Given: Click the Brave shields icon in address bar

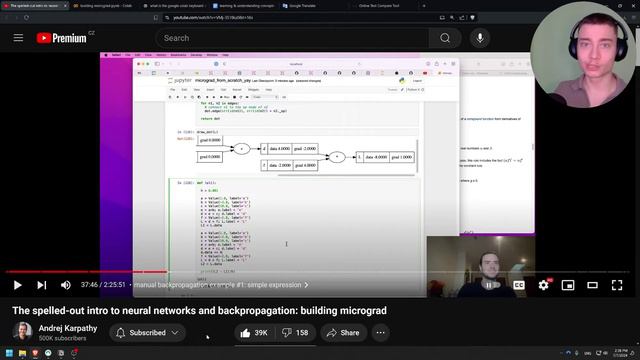Looking at the screenshot, I should [473, 18].
